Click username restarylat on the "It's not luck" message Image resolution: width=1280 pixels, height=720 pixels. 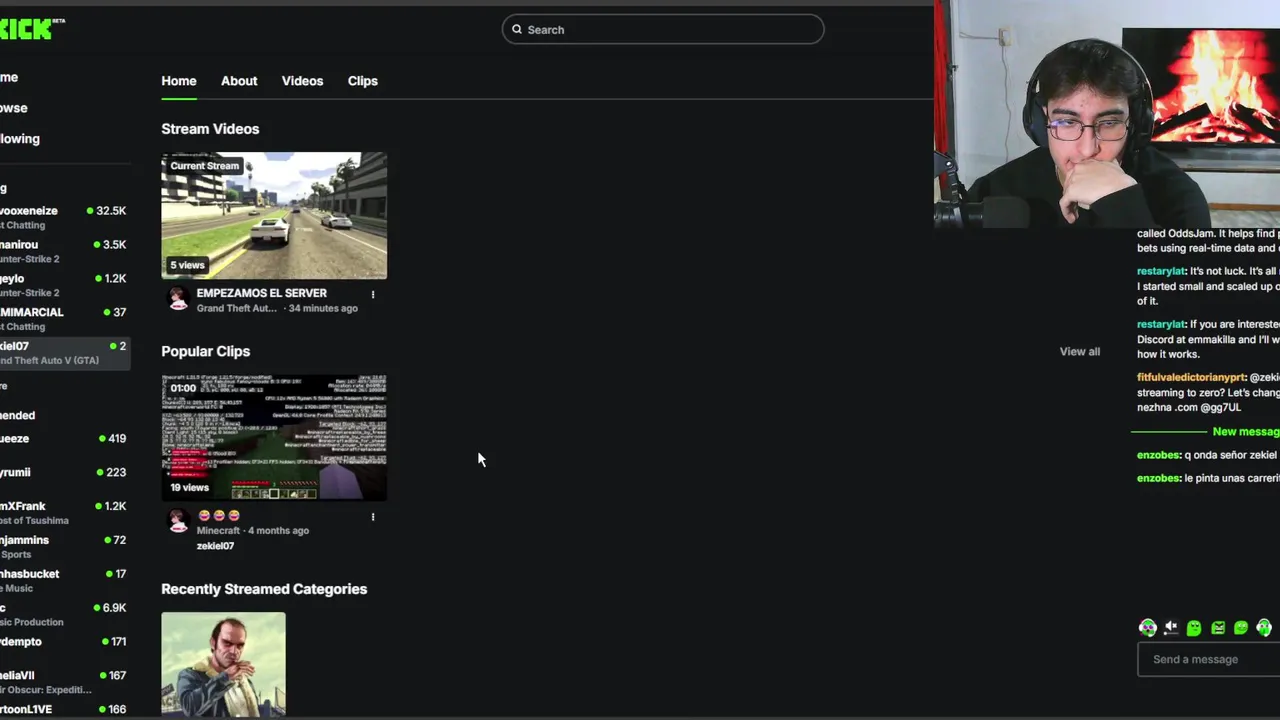[x=1161, y=271]
